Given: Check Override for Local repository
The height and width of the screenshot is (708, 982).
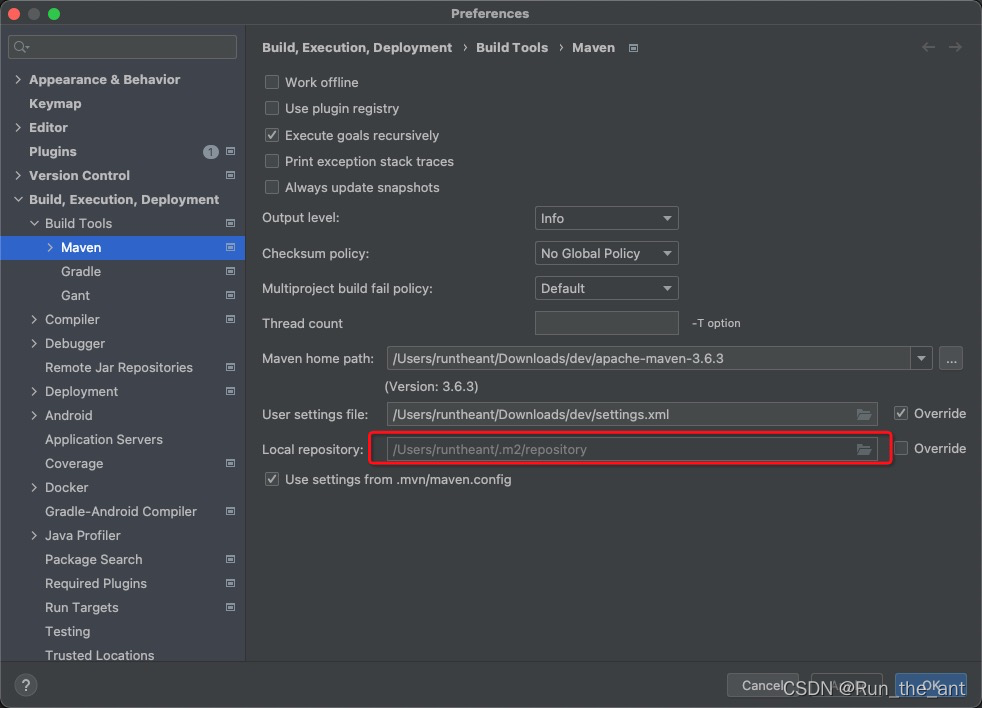Looking at the screenshot, I should (x=901, y=448).
